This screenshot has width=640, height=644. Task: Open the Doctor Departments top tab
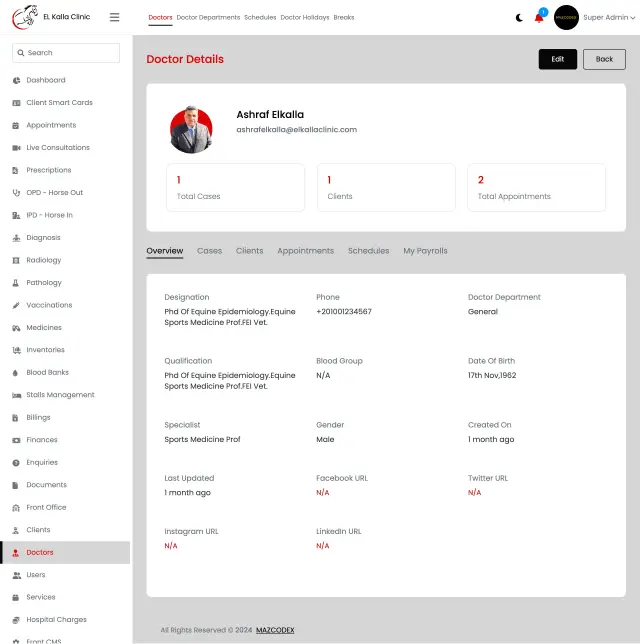click(208, 17)
